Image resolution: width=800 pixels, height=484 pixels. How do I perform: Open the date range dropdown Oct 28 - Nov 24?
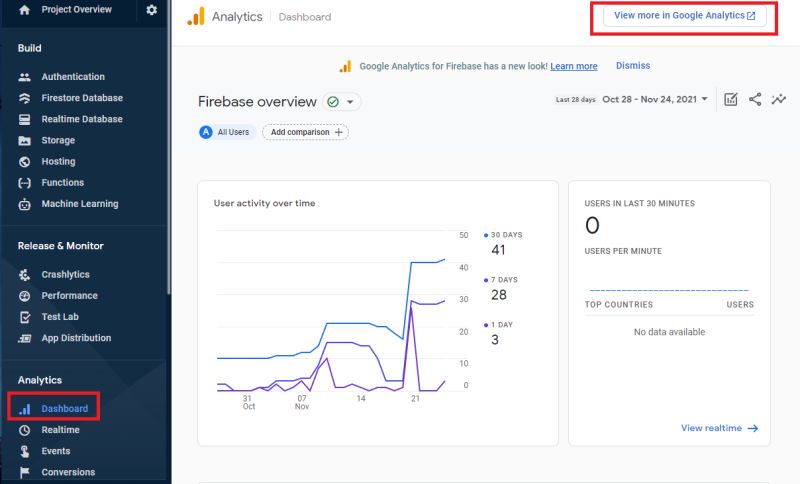click(655, 99)
